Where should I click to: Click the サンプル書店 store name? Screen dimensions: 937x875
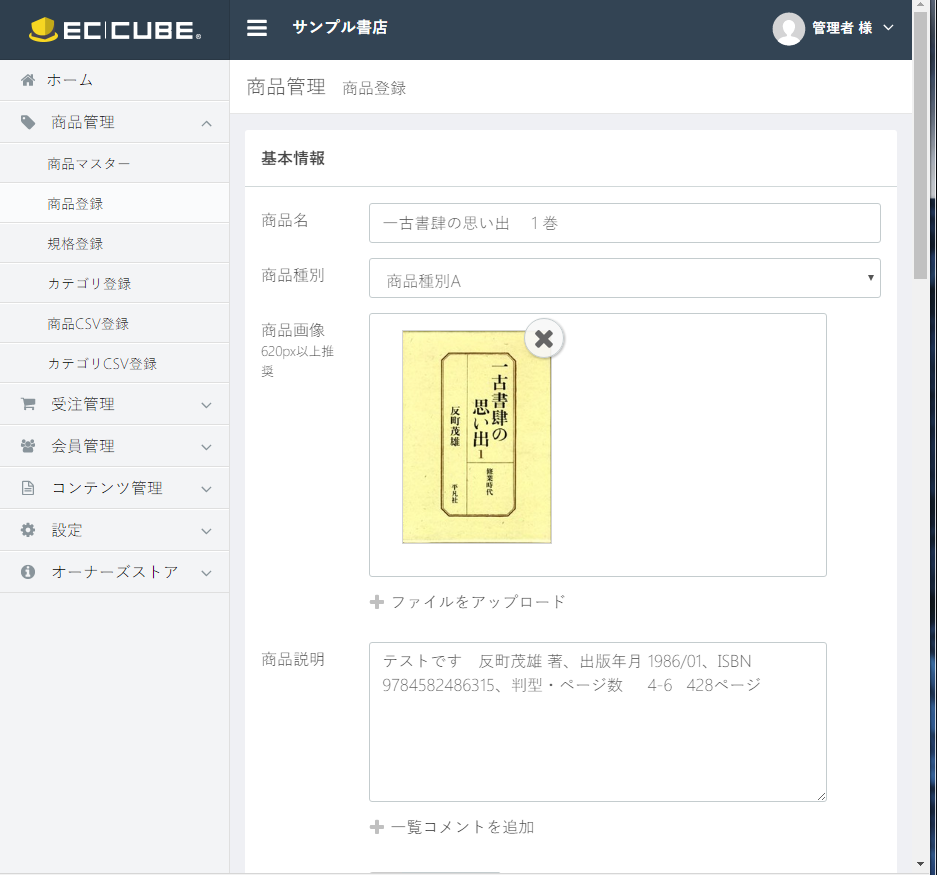[340, 27]
